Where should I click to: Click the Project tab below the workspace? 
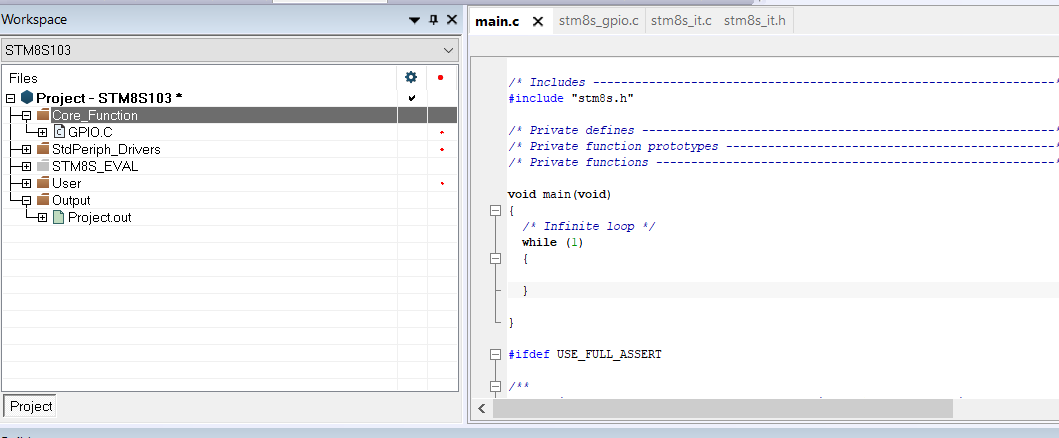31,406
